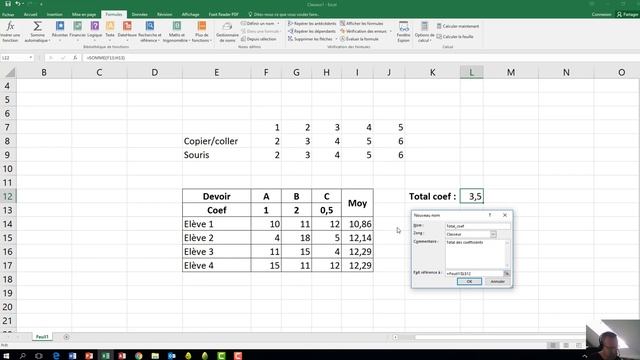Open the Fenêtre Espion window

point(404,31)
